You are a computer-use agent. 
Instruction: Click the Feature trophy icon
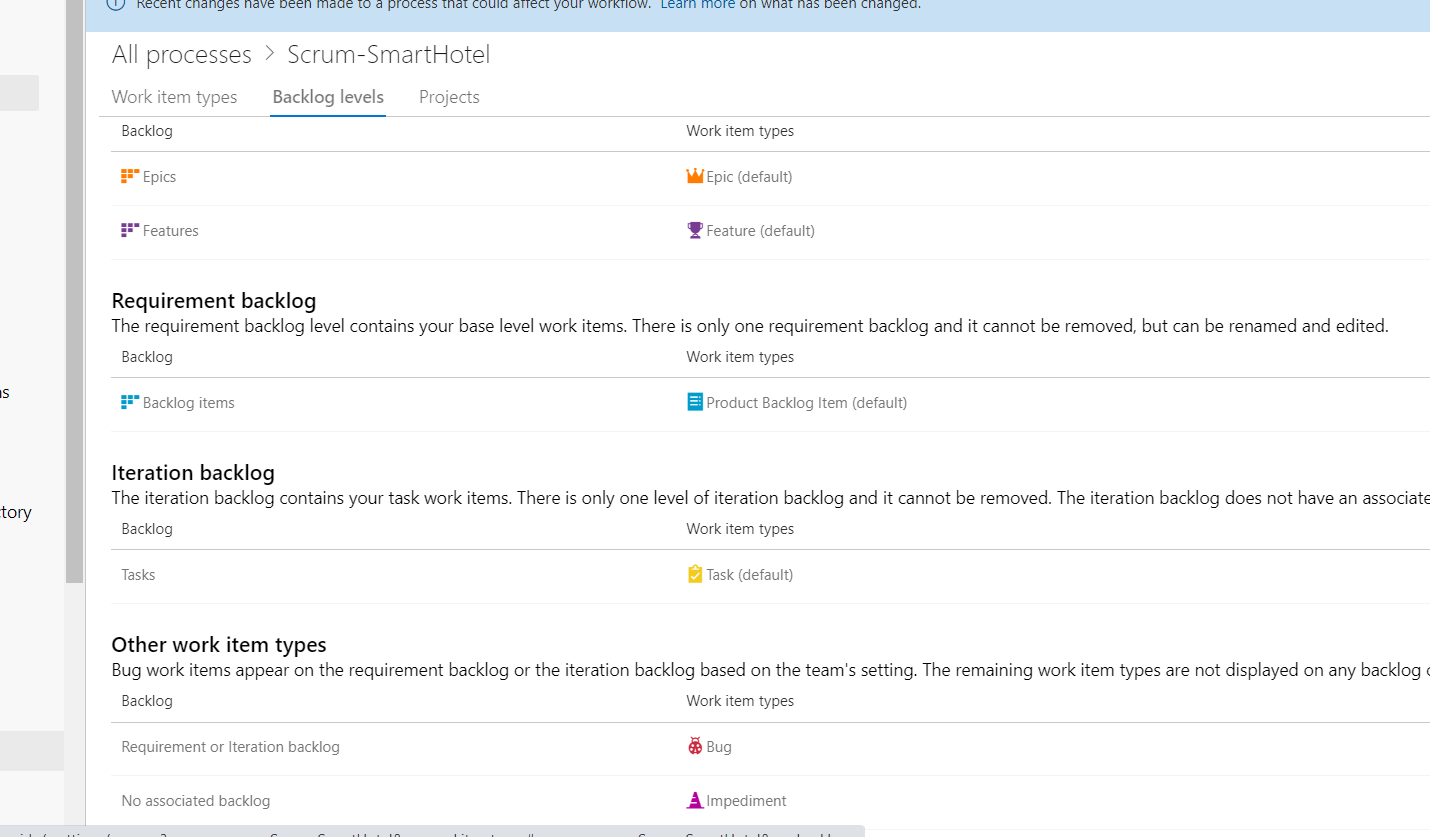[x=695, y=230]
